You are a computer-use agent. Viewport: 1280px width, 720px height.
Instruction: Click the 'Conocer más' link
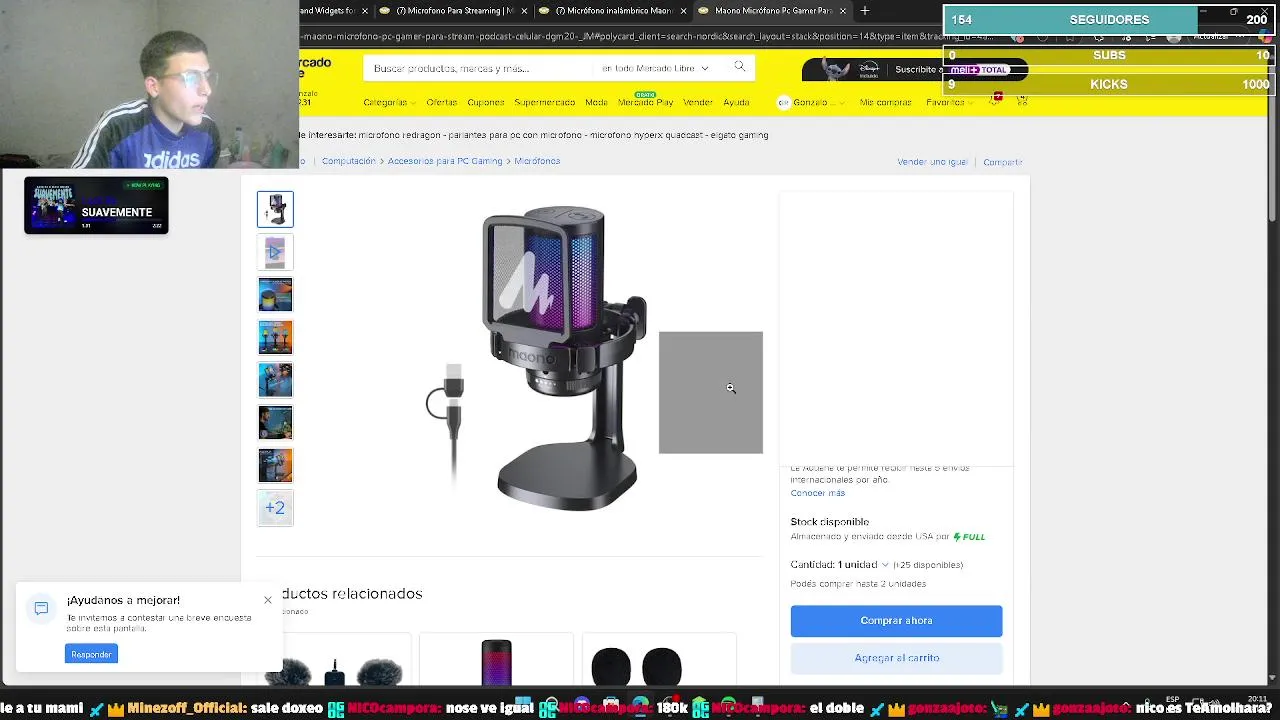[x=817, y=493]
